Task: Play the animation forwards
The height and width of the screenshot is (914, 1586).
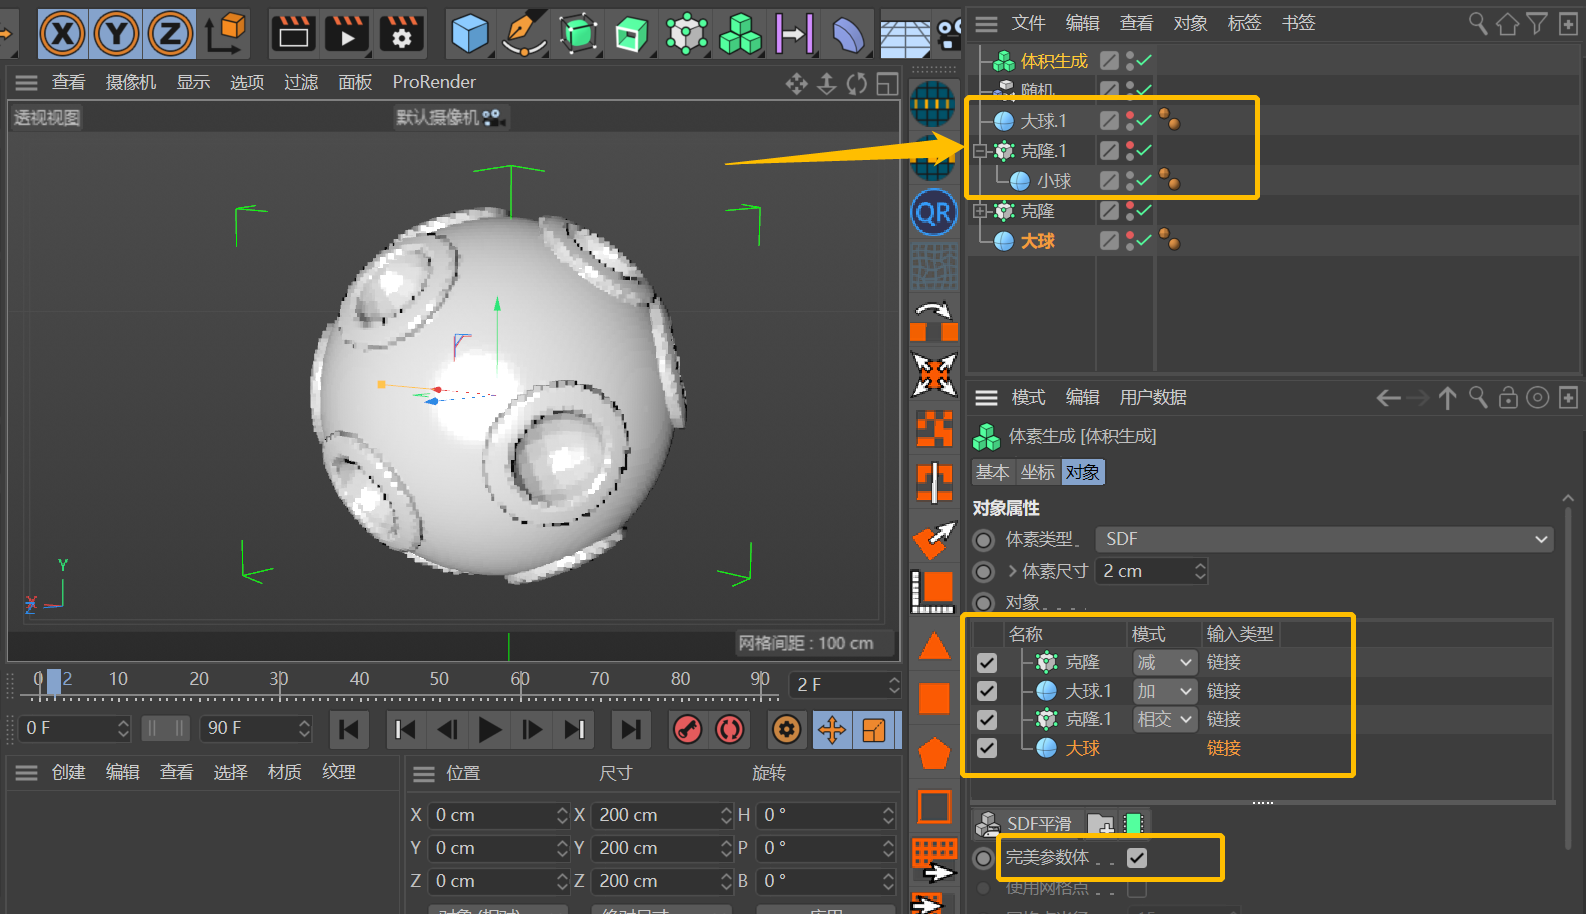Action: pyautogui.click(x=490, y=730)
